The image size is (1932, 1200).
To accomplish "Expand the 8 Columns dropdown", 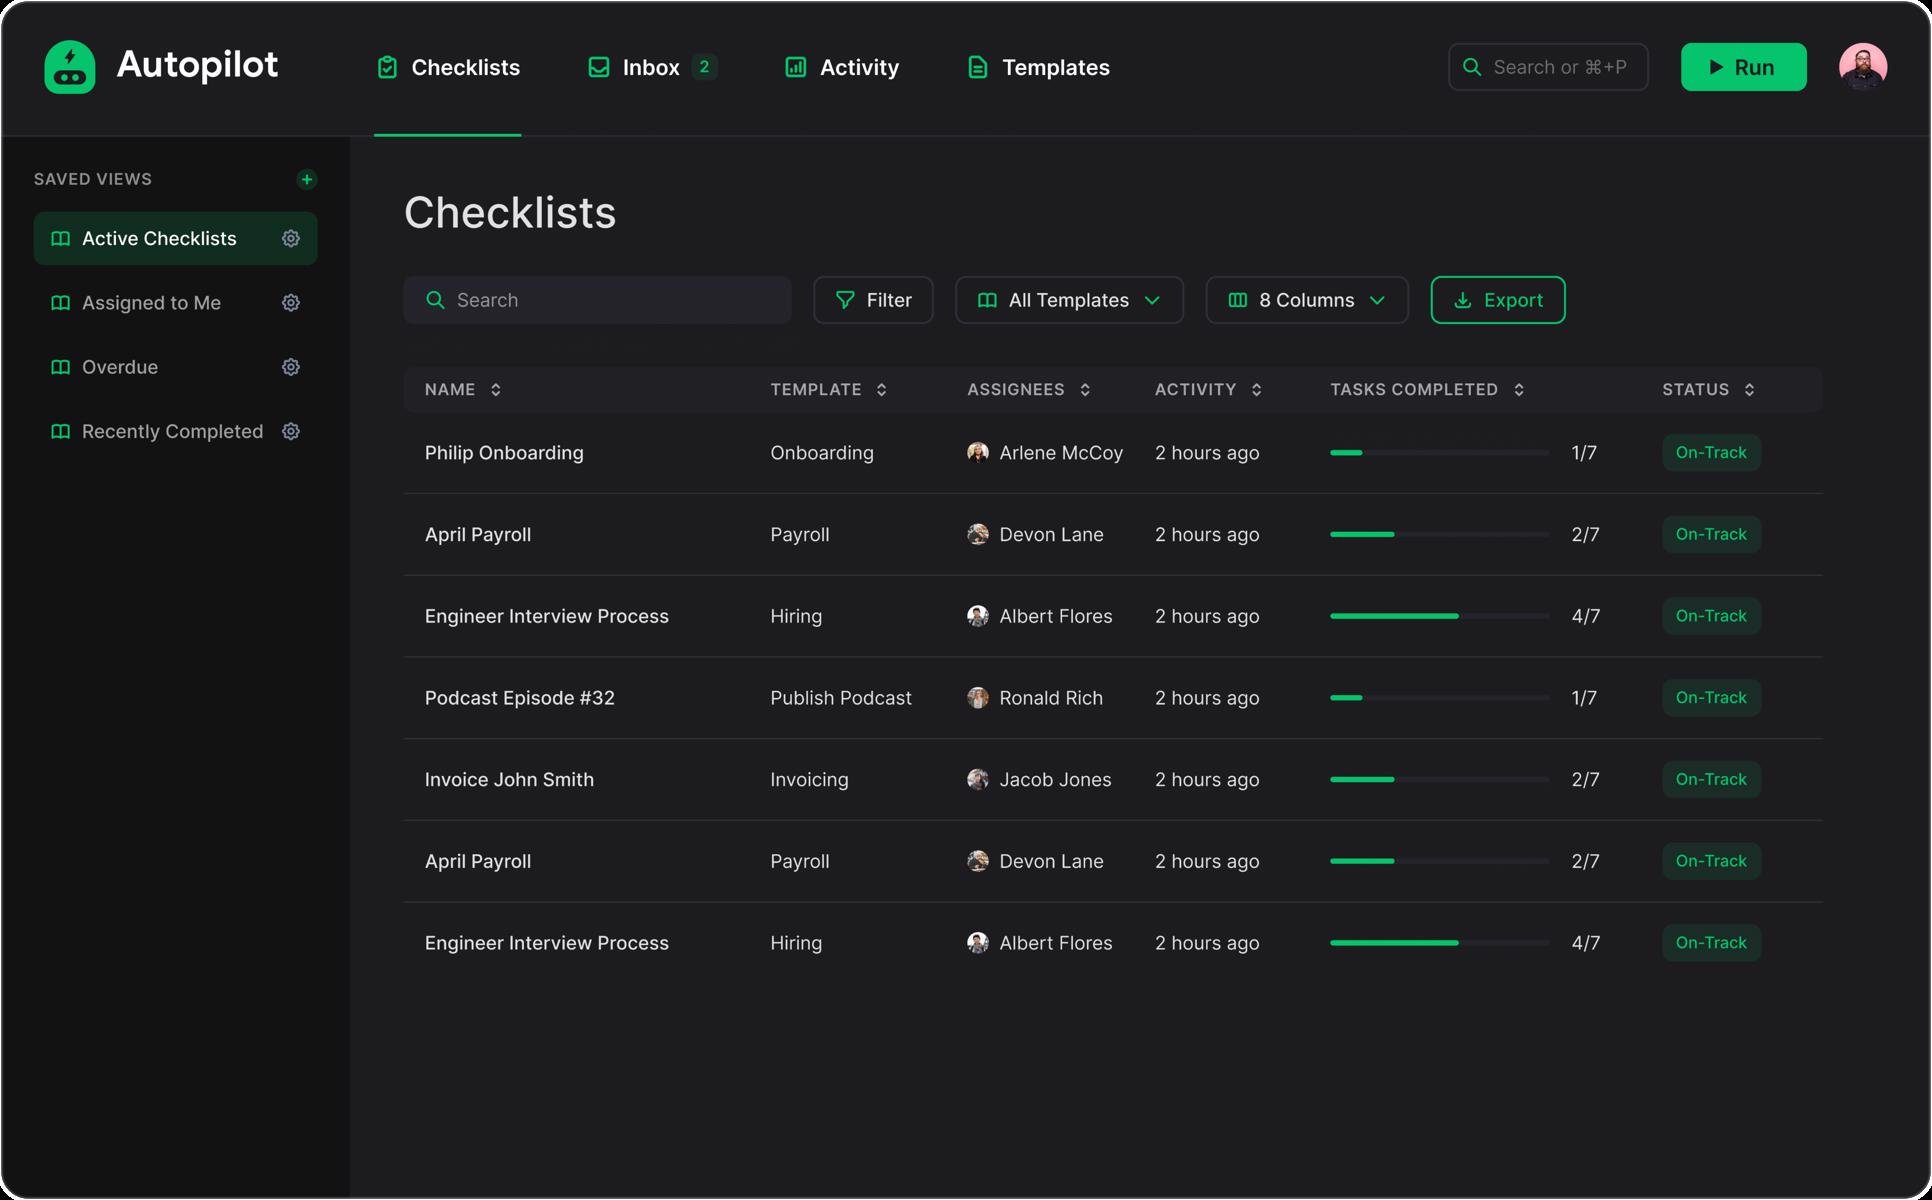I will pyautogui.click(x=1307, y=300).
